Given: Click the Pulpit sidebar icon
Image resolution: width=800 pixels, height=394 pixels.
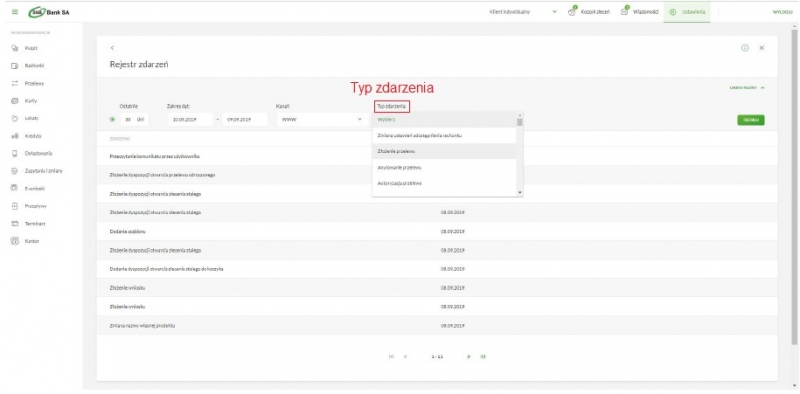Looking at the screenshot, I should click(14, 48).
